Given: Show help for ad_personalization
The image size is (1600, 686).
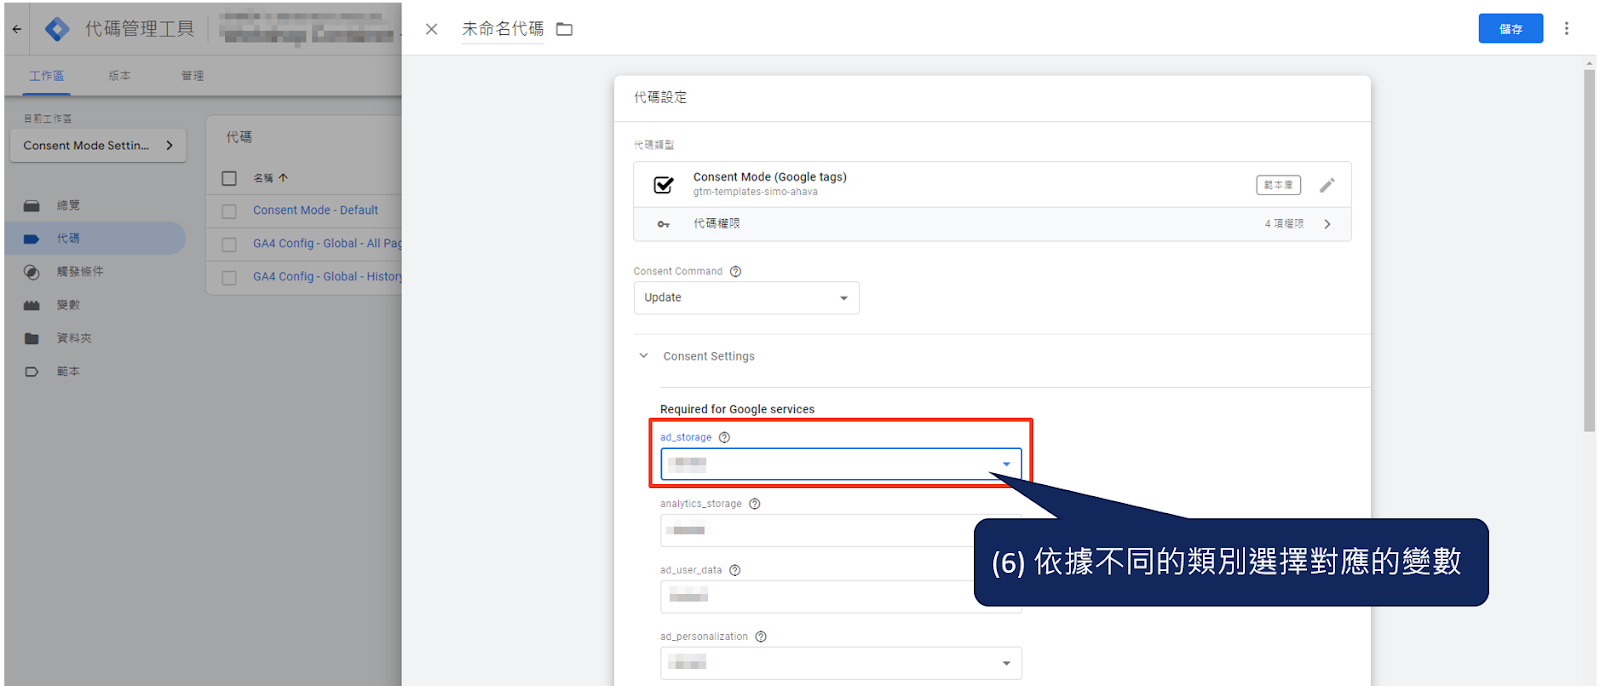Looking at the screenshot, I should (760, 637).
